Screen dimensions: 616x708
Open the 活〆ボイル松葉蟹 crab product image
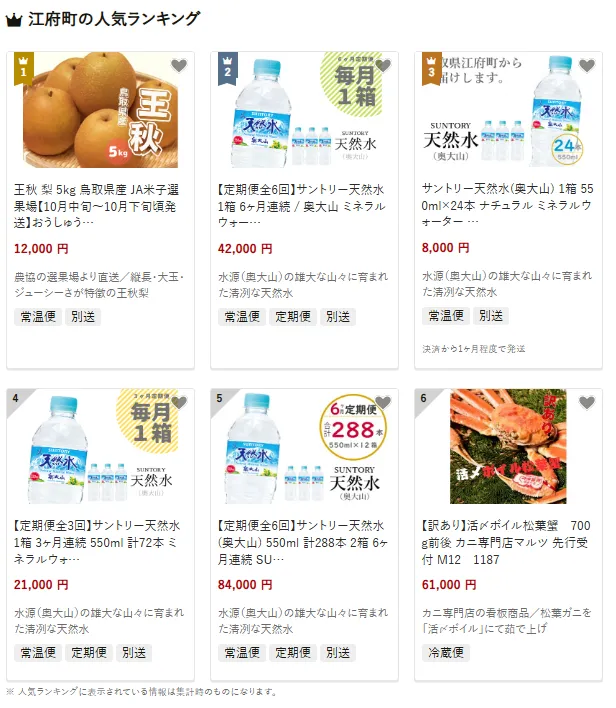click(x=508, y=446)
